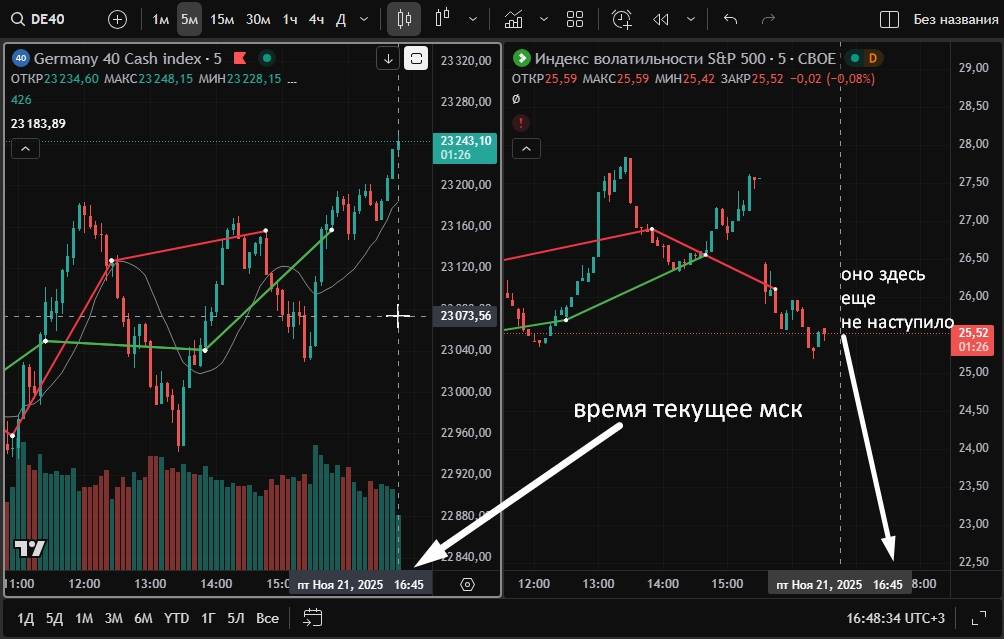Switch to the 1ч timeframe
Image resolution: width=1004 pixels, height=639 pixels.
(289, 19)
